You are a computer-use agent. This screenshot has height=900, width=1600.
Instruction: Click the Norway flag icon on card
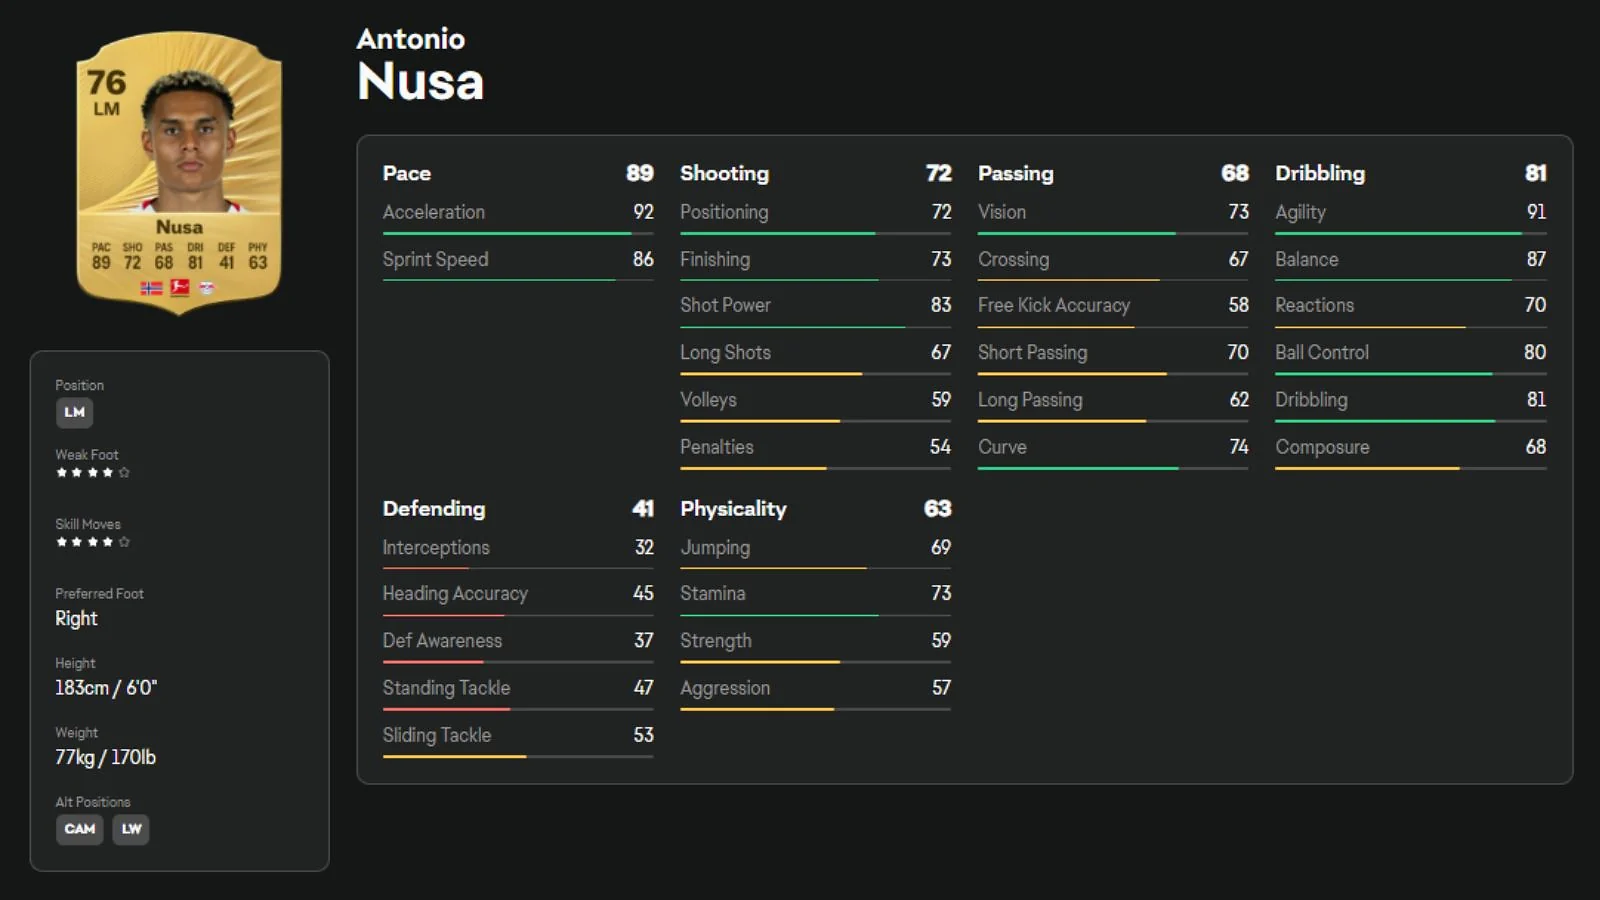coord(151,288)
